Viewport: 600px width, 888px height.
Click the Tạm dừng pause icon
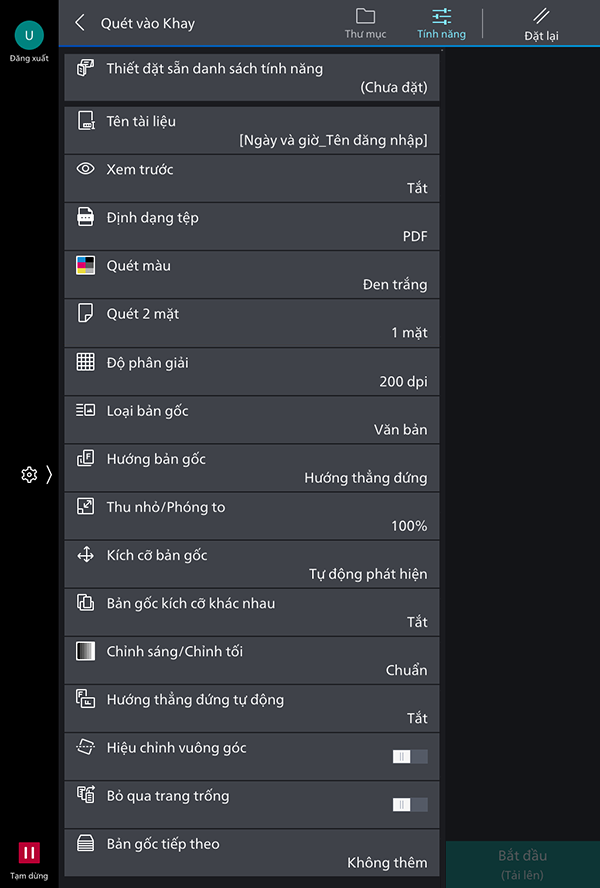click(x=29, y=852)
